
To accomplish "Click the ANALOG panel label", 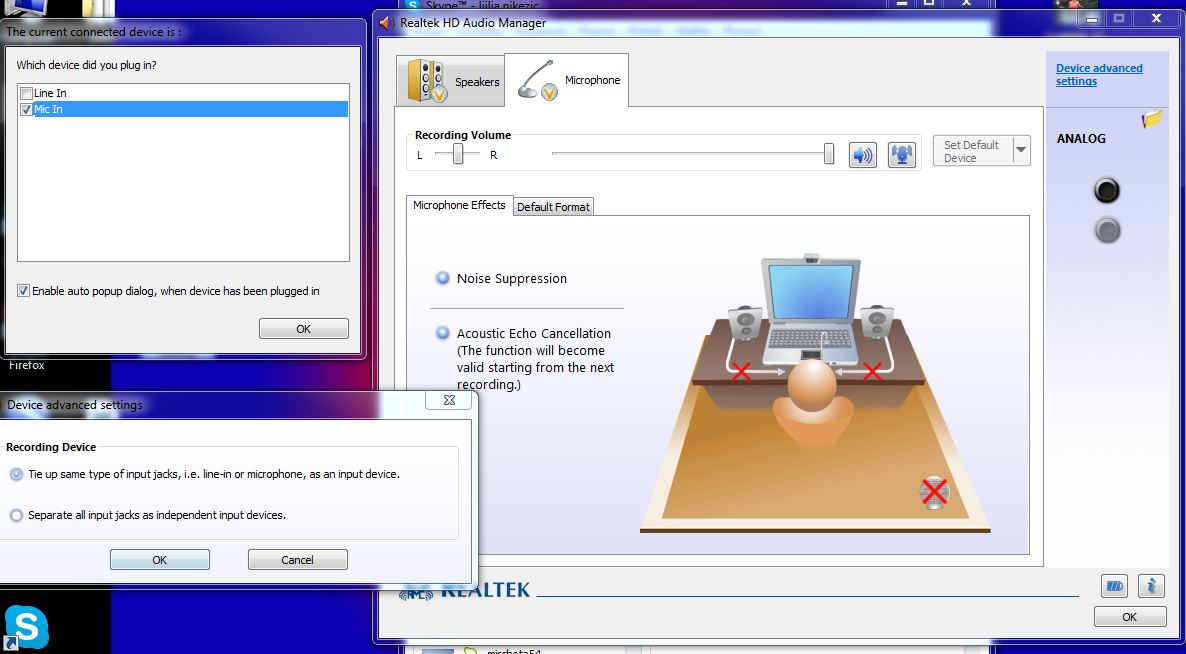I will tap(1081, 138).
